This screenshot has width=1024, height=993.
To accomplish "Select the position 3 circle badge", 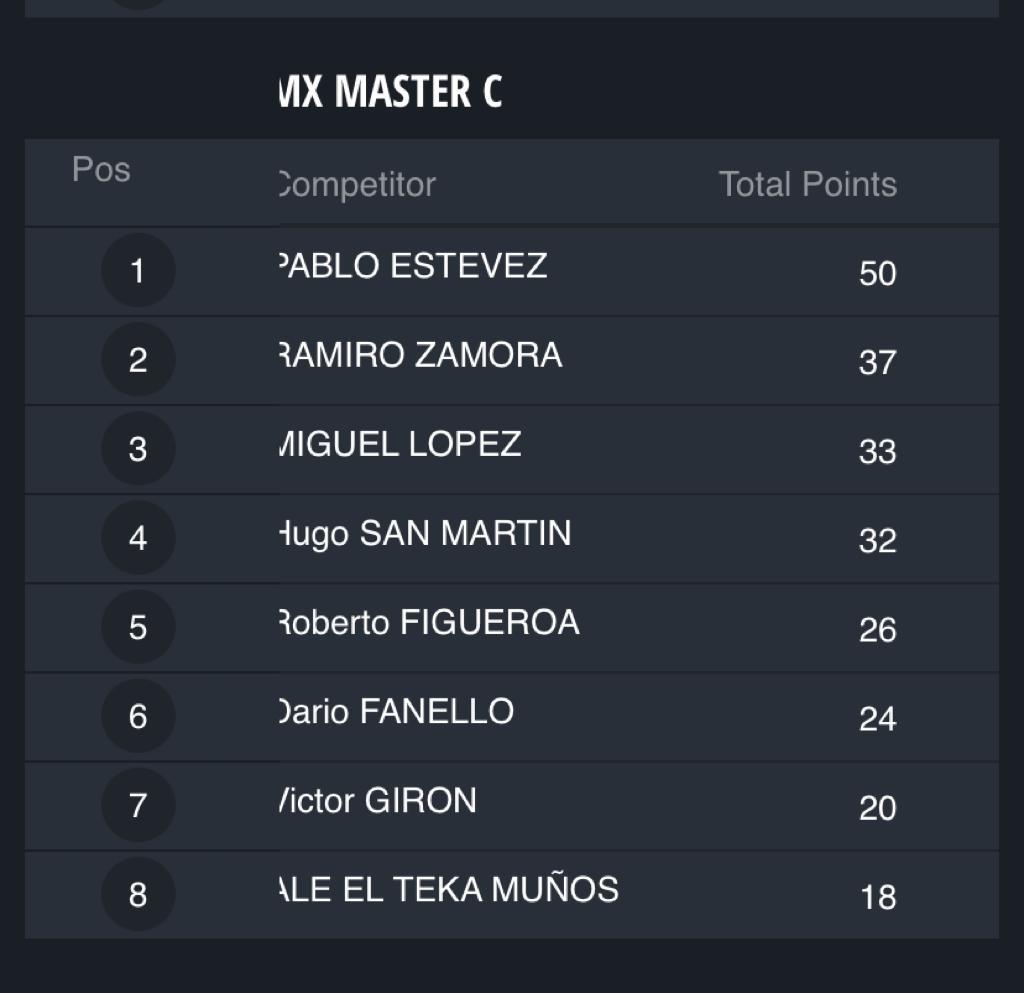I will (x=138, y=449).
